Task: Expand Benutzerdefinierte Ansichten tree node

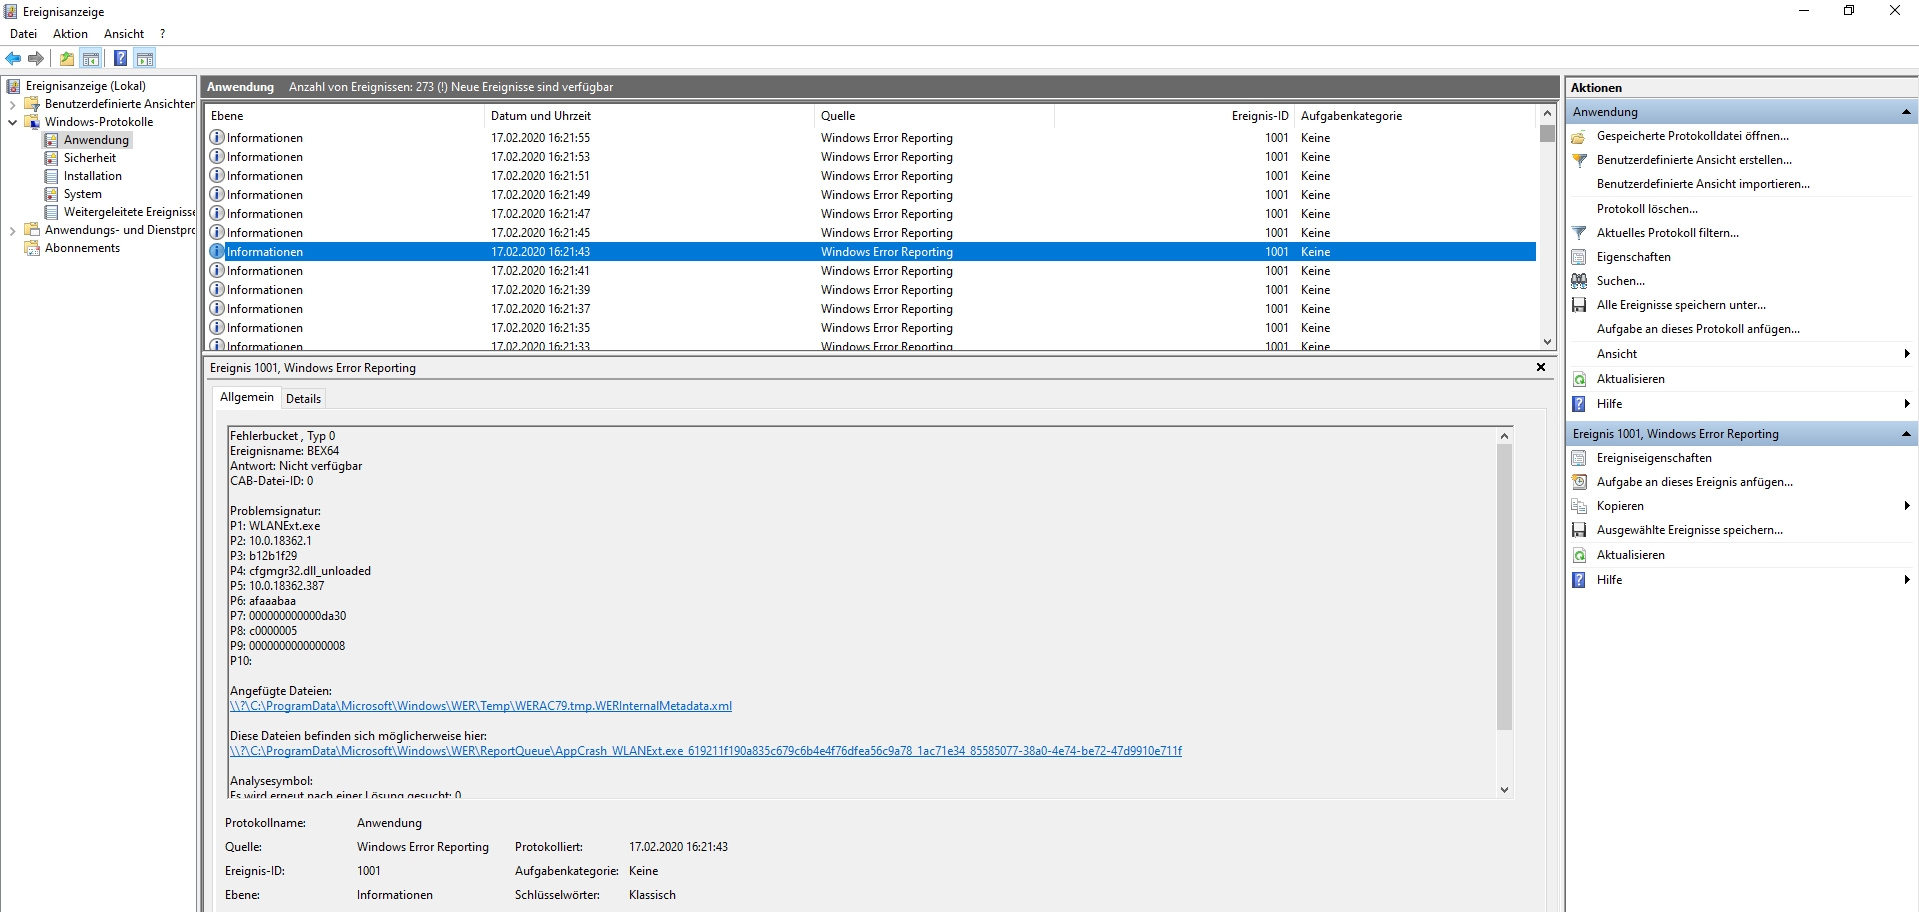Action: pos(12,104)
